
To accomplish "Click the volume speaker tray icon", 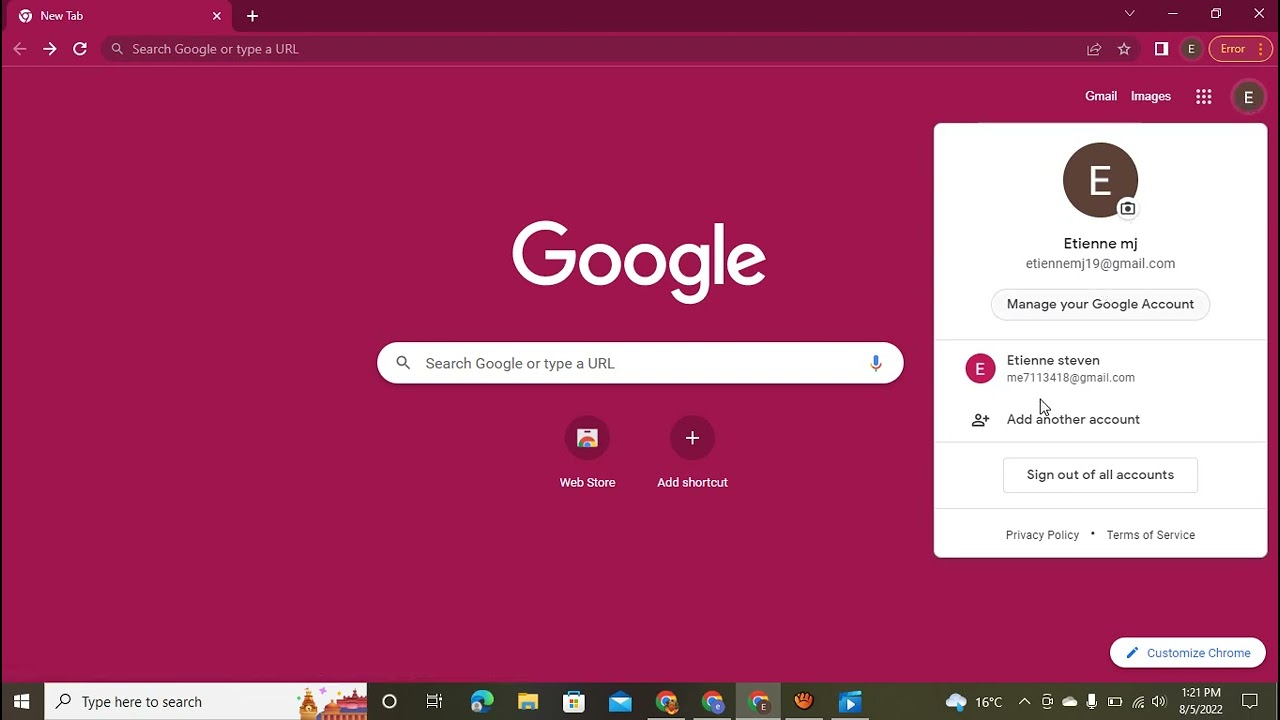I will pyautogui.click(x=1159, y=702).
